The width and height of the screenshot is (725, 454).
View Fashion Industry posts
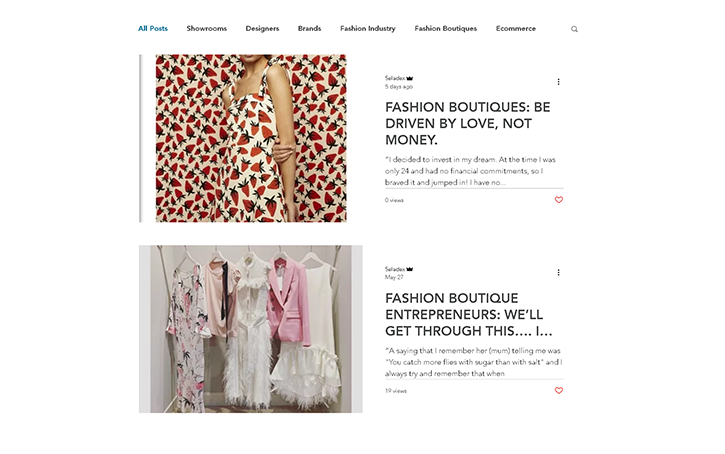[x=368, y=28]
